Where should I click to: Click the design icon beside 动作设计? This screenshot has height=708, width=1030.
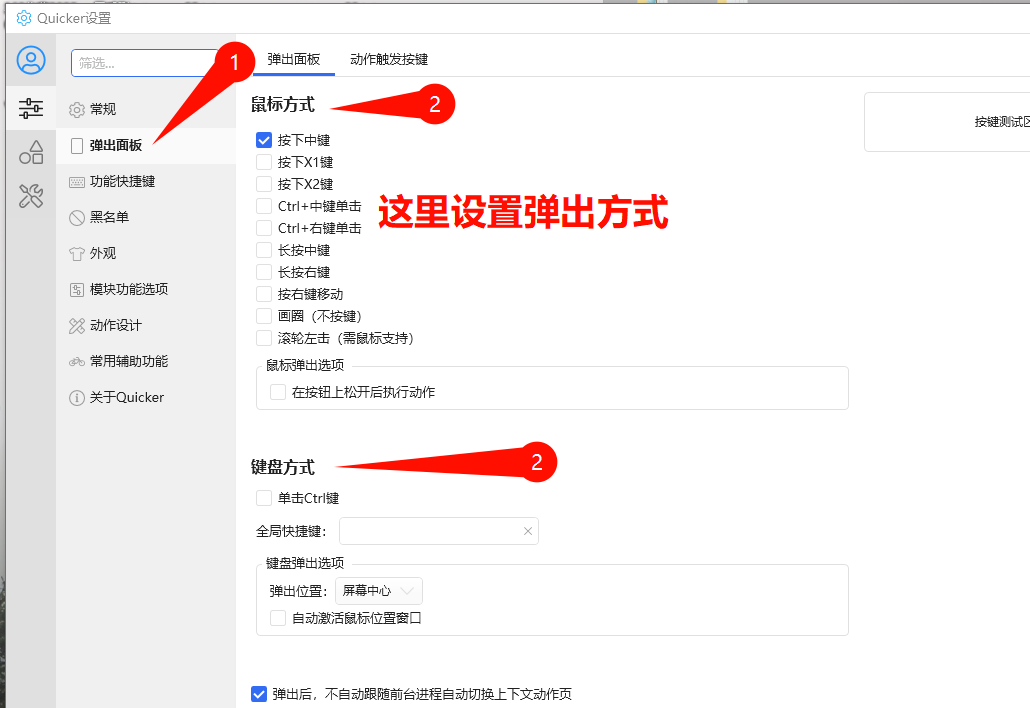coord(77,326)
